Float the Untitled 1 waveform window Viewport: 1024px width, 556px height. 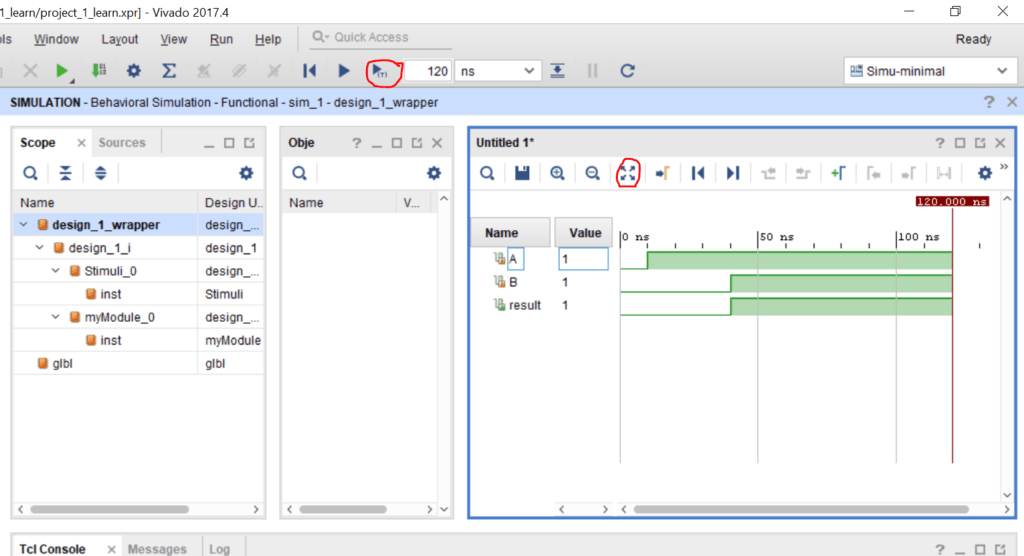(980, 142)
